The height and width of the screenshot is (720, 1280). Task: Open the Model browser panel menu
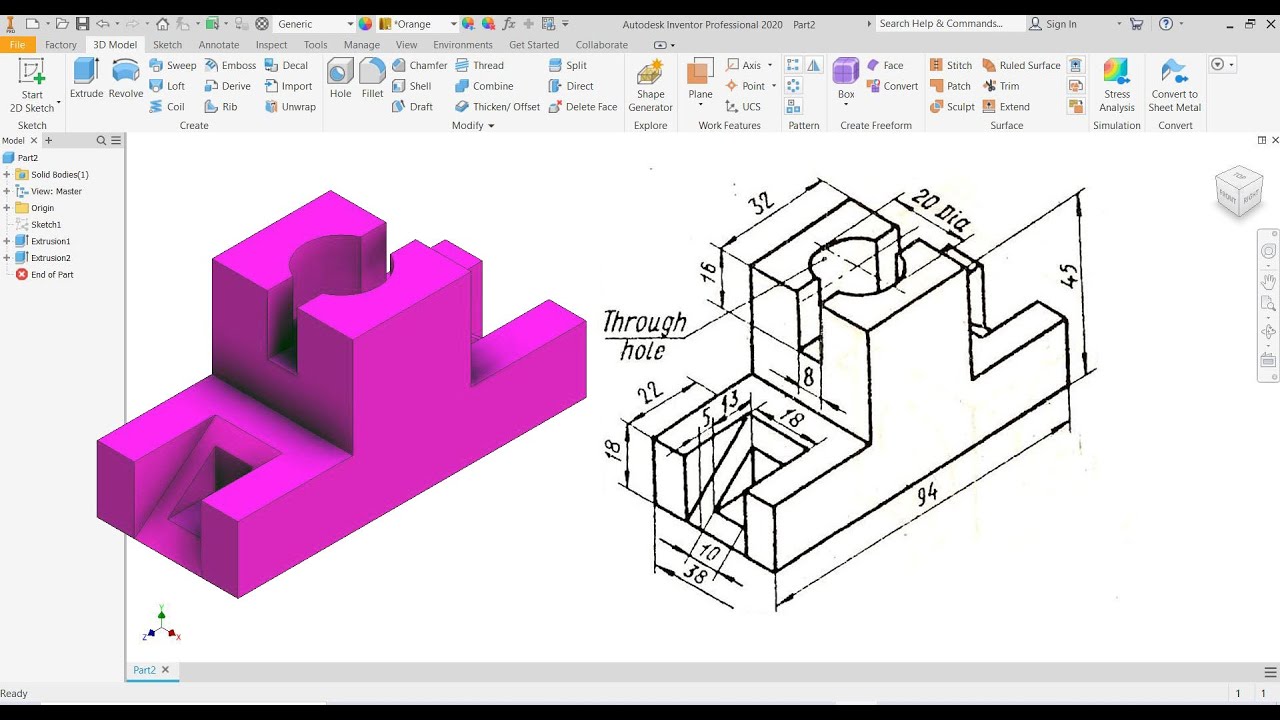[117, 141]
